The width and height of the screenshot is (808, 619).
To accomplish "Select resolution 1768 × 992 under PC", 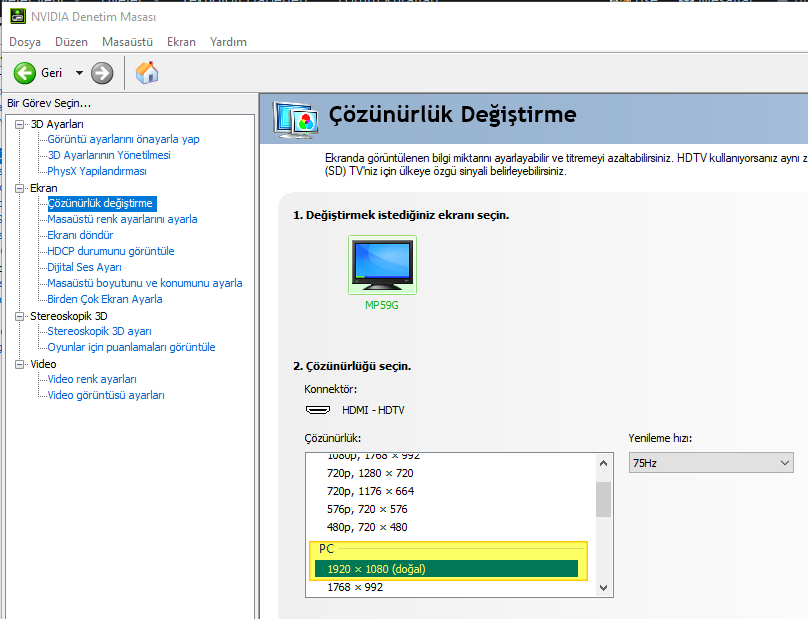I will 355,587.
